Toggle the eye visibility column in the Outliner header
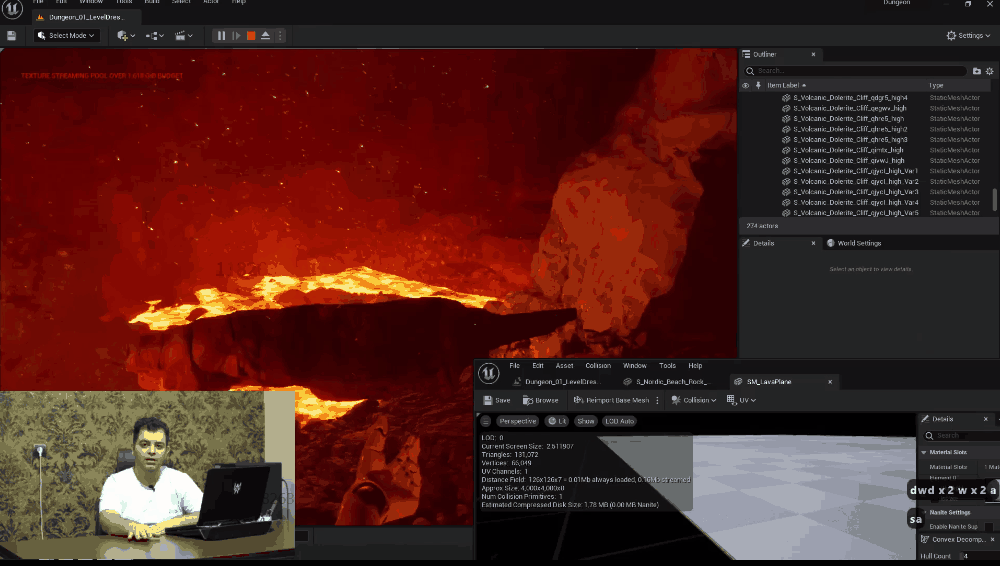 click(745, 86)
